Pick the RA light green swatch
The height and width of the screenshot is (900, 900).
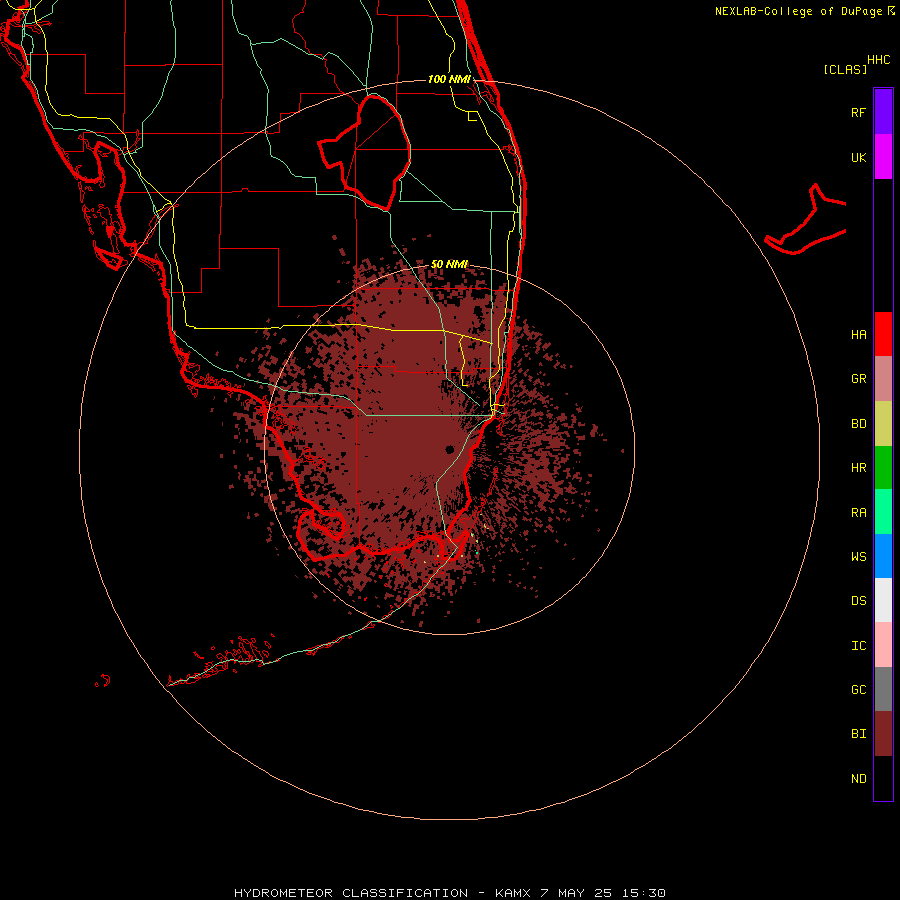883,512
